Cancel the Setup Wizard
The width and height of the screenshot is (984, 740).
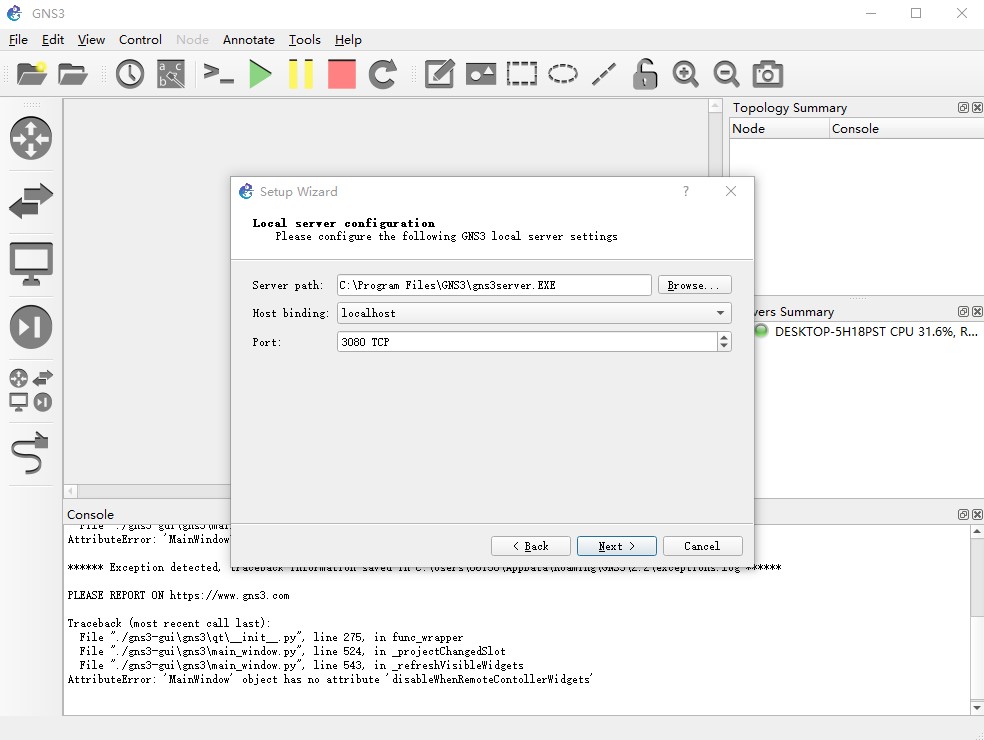tap(702, 546)
